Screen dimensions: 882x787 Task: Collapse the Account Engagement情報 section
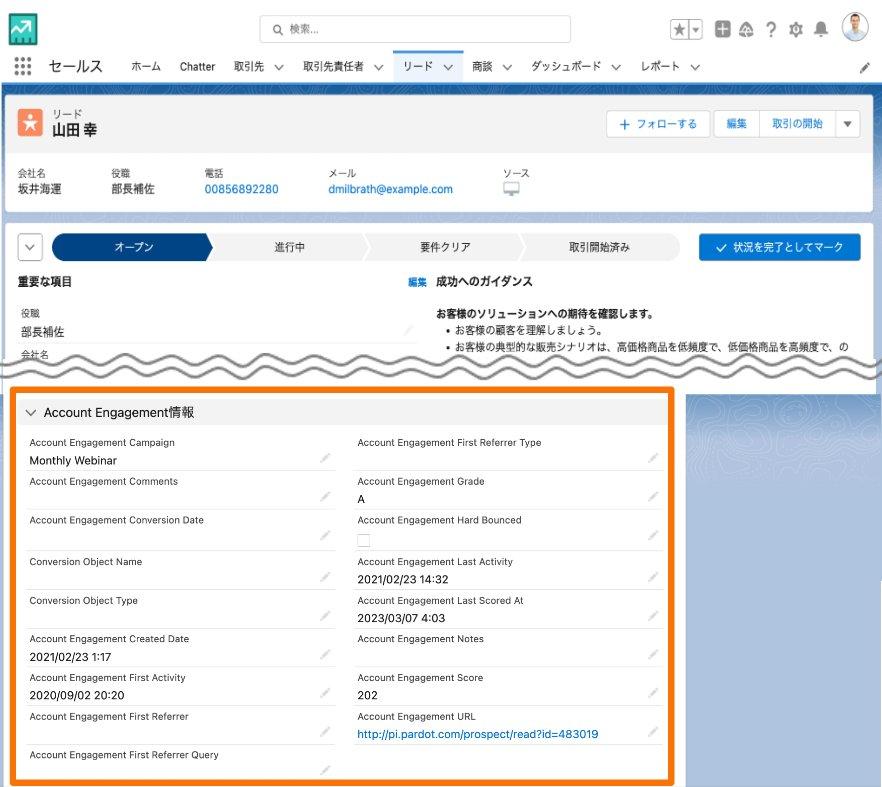pyautogui.click(x=31, y=412)
